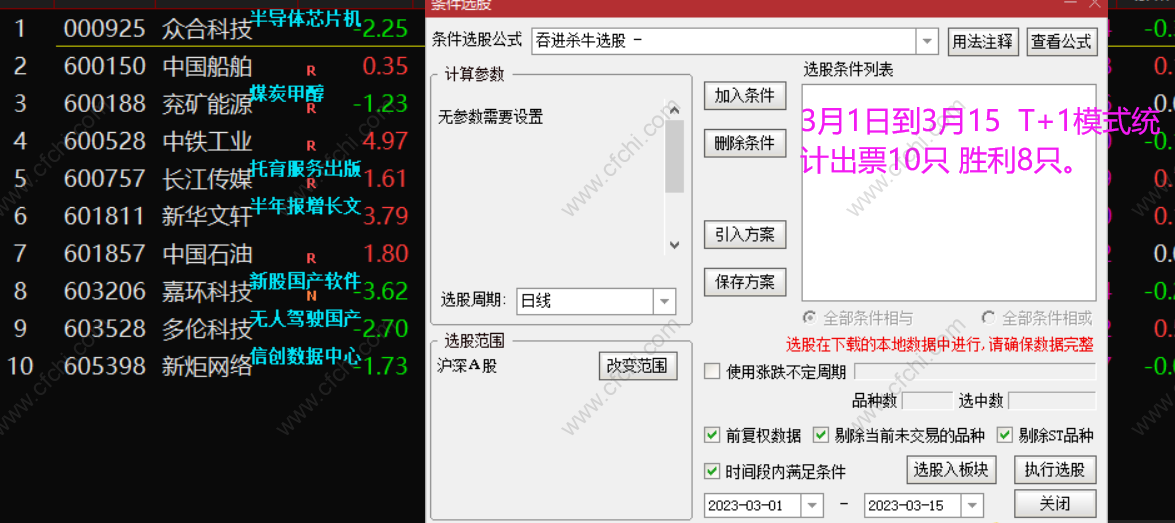Click the 引入方案 button
The height and width of the screenshot is (523, 1175).
pos(744,235)
